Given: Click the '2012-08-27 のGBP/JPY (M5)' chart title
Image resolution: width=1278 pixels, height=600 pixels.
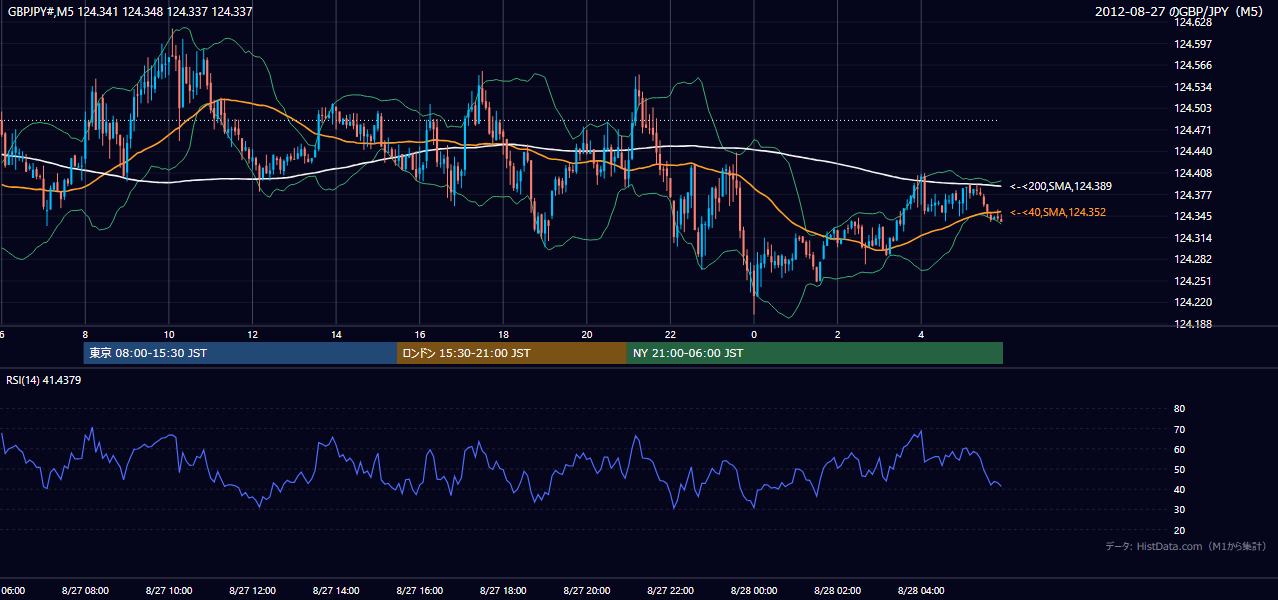Looking at the screenshot, I should click(x=1179, y=12).
